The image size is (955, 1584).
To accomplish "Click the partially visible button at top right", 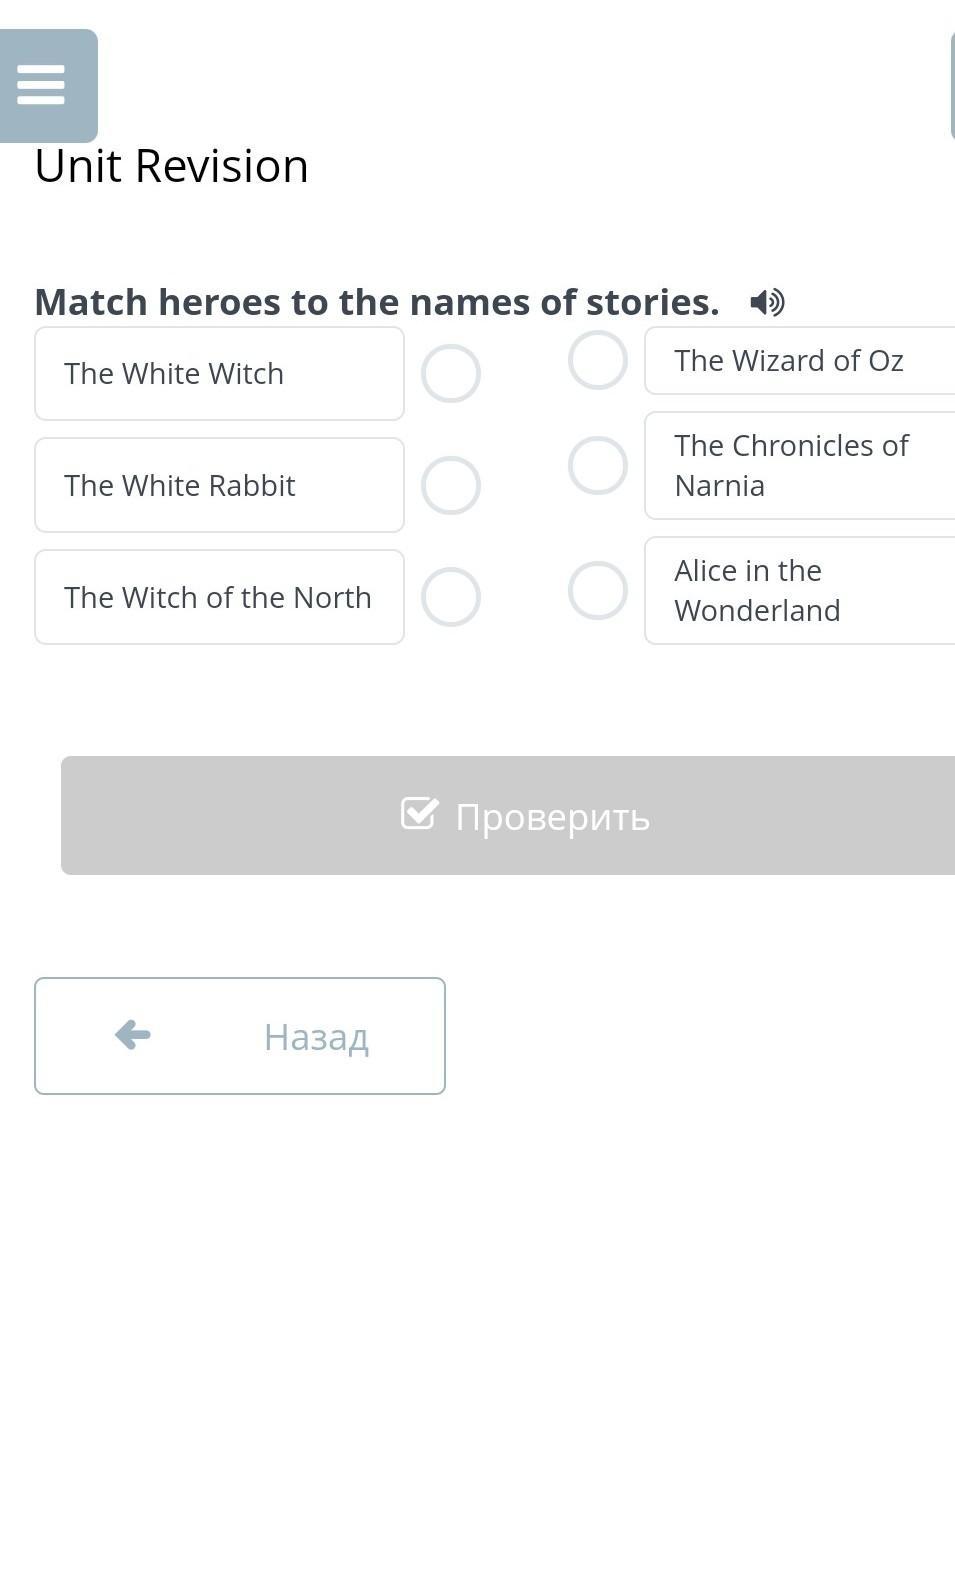I will (952, 85).
